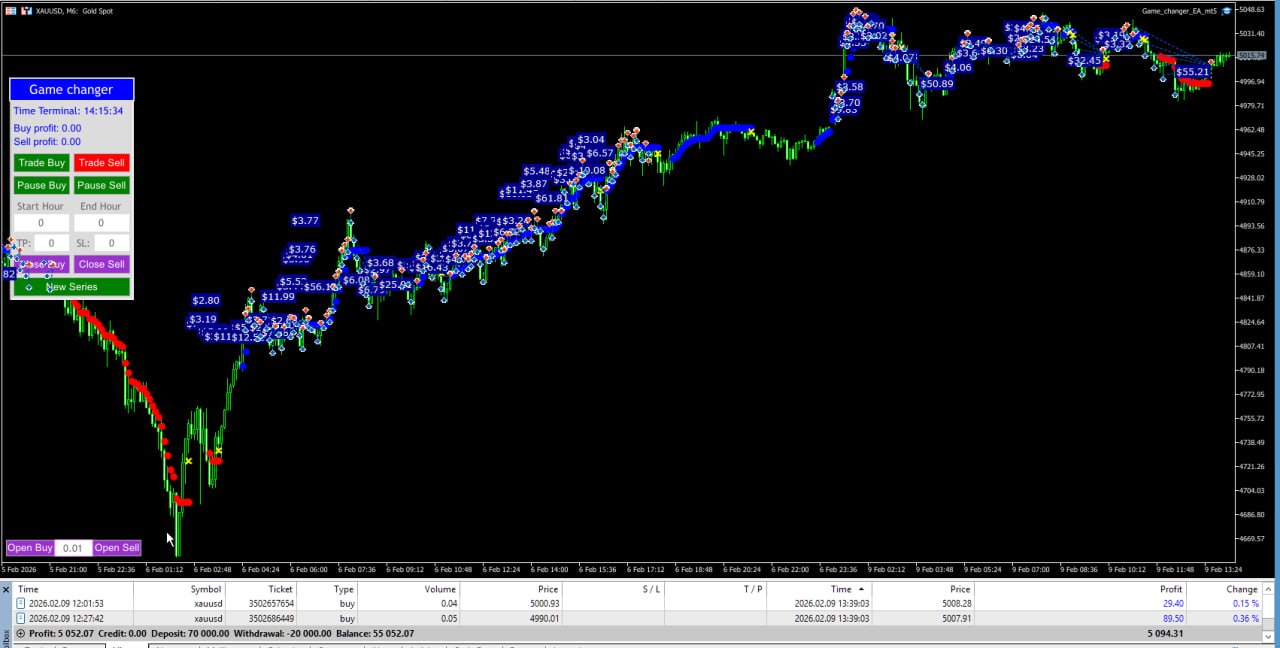This screenshot has height=648, width=1280.
Task: Focus the TP value field
Action: tap(52, 243)
